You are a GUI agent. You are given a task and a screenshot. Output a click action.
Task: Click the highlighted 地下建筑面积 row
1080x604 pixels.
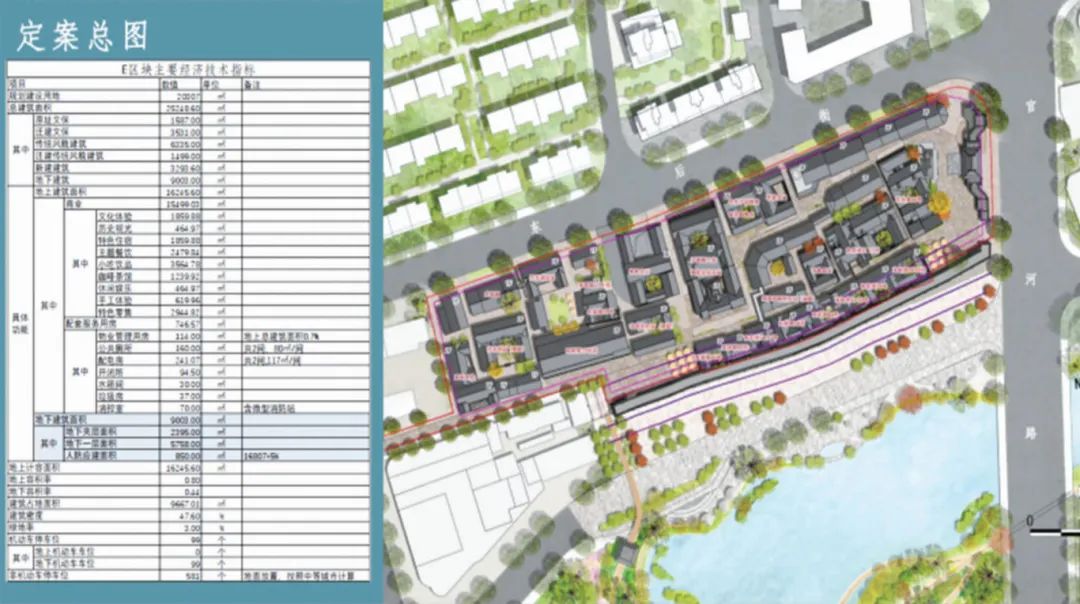click(x=62, y=420)
